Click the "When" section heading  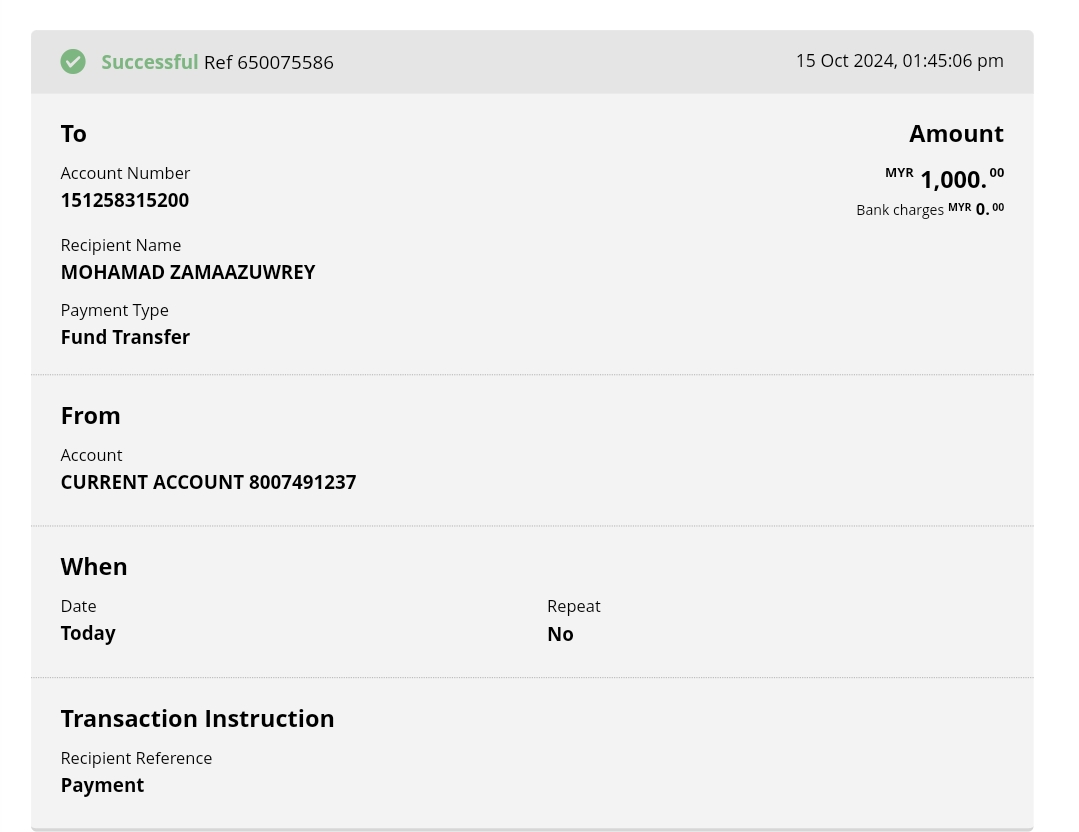click(94, 566)
